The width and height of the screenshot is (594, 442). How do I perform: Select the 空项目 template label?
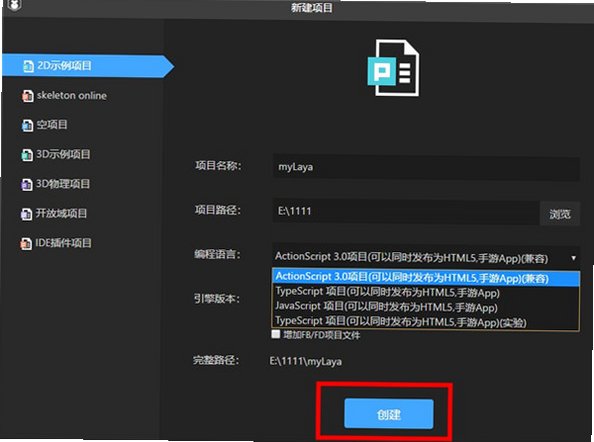[x=52, y=125]
